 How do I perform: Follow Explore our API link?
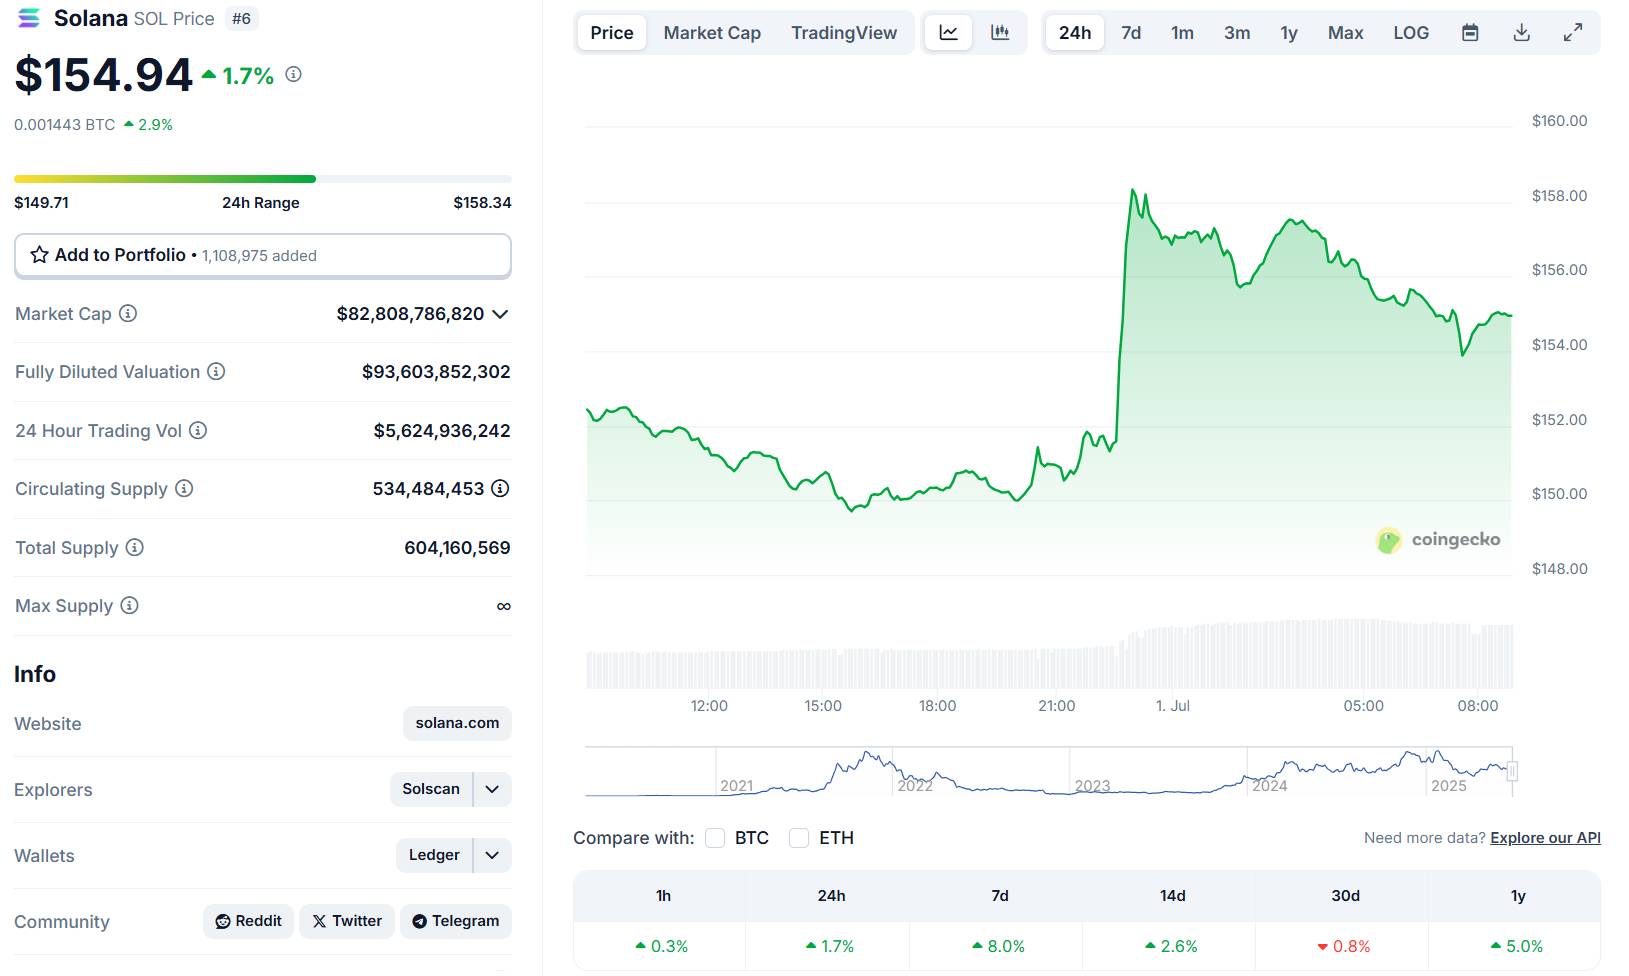click(1545, 838)
